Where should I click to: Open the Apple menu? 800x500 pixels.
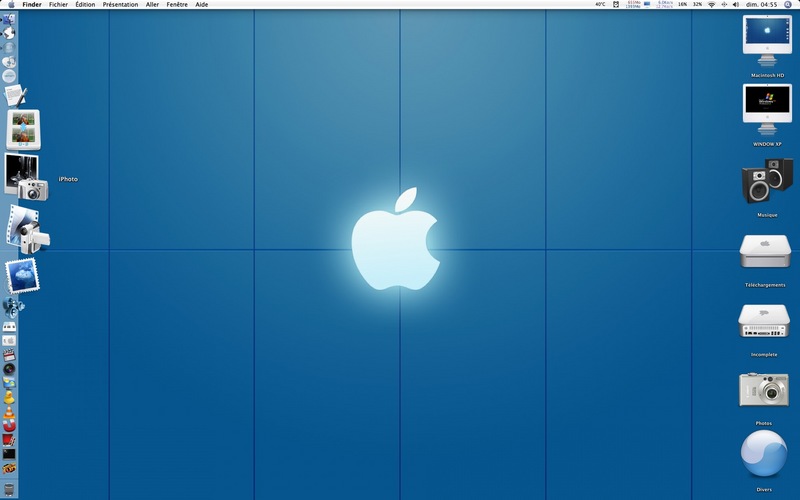click(11, 4)
